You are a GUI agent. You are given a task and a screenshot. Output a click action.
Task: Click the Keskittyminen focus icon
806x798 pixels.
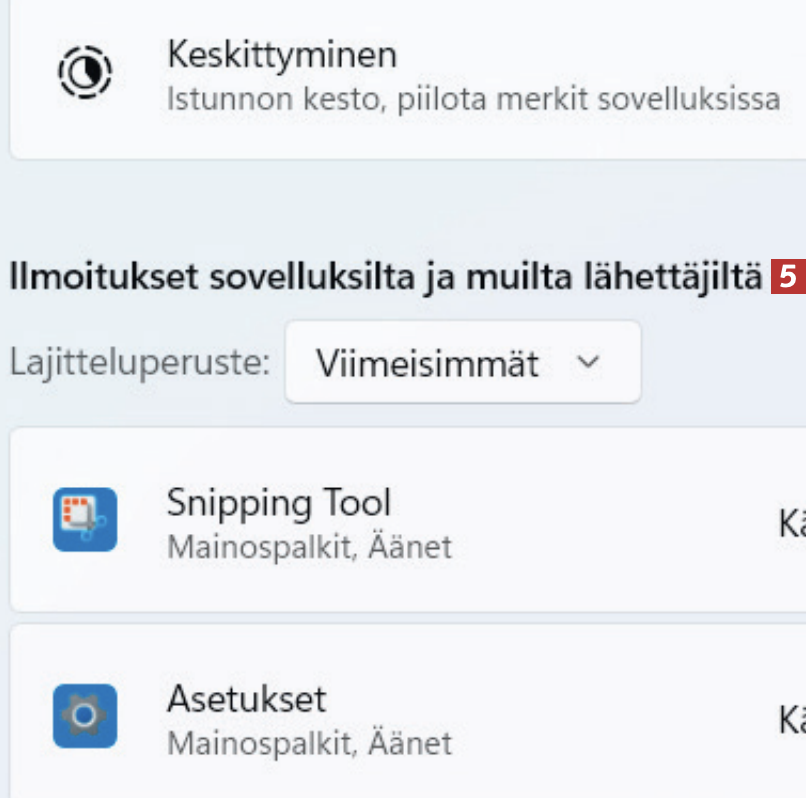click(85, 72)
